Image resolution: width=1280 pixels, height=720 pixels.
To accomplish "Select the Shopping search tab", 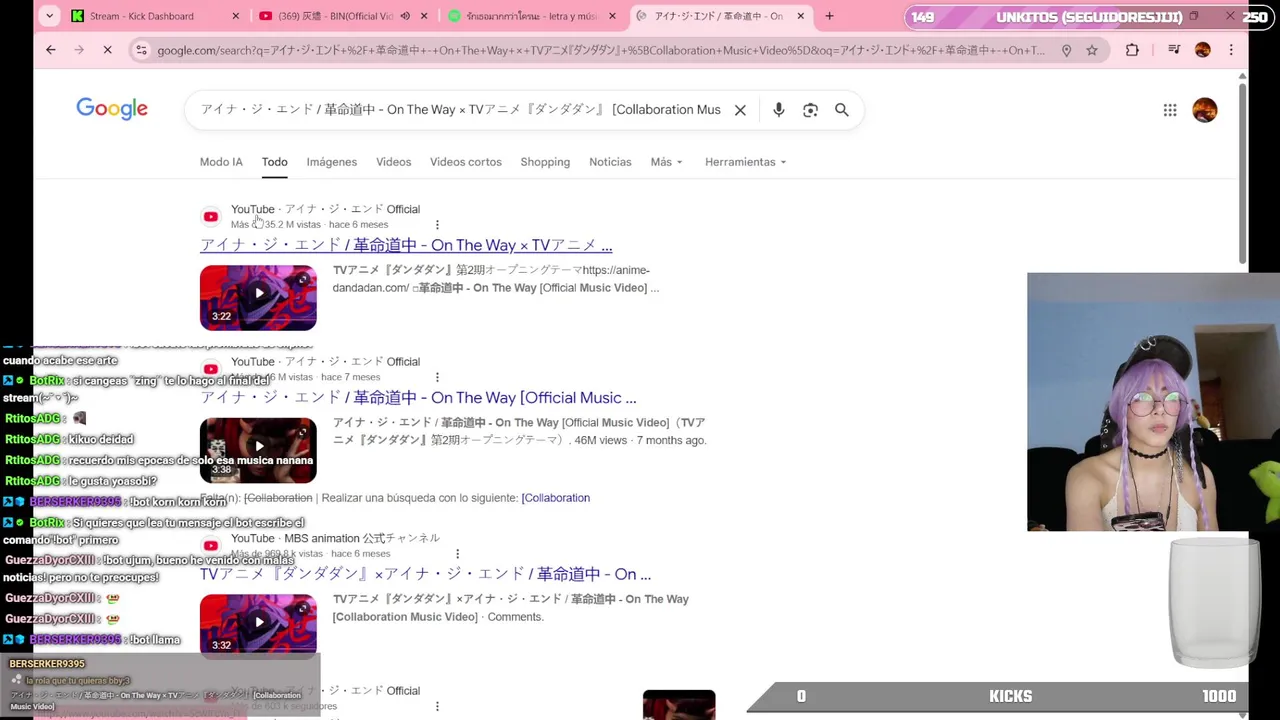I will [545, 162].
